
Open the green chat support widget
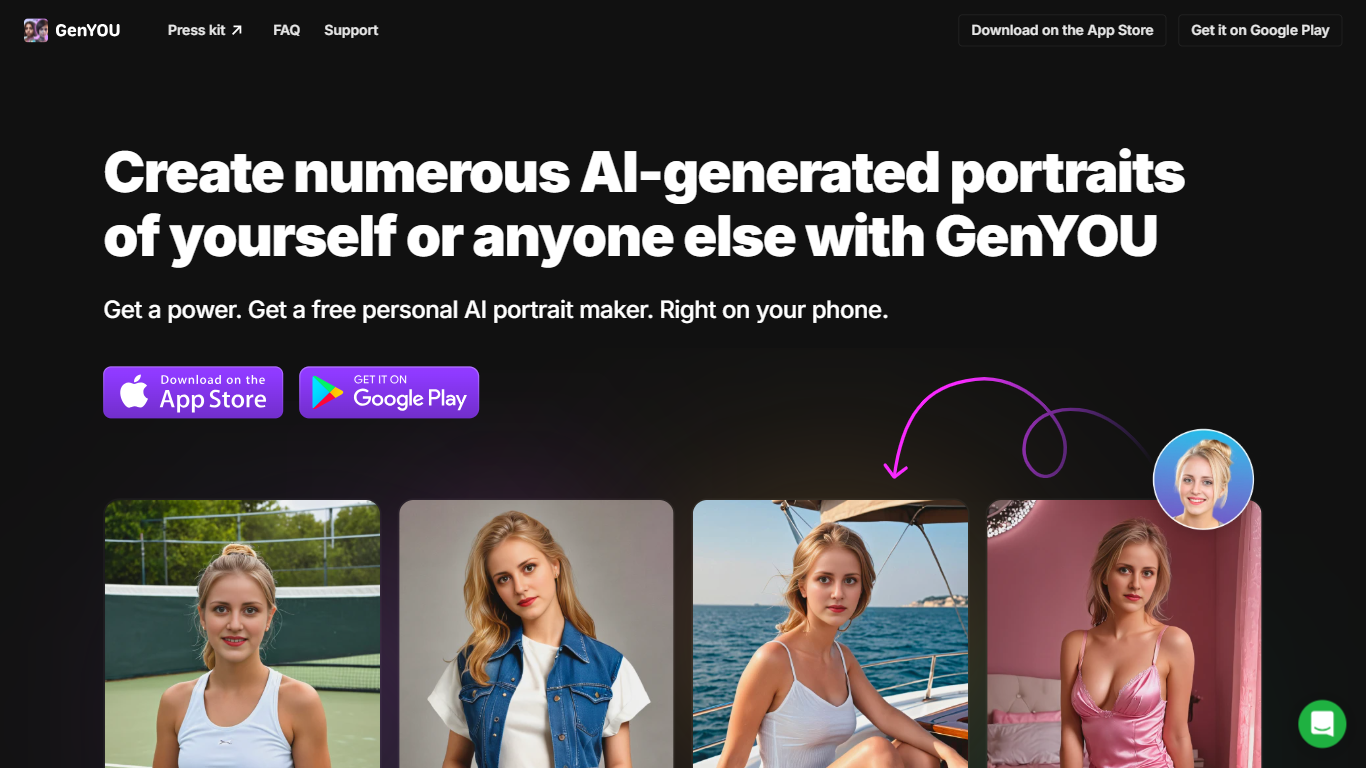(1322, 723)
